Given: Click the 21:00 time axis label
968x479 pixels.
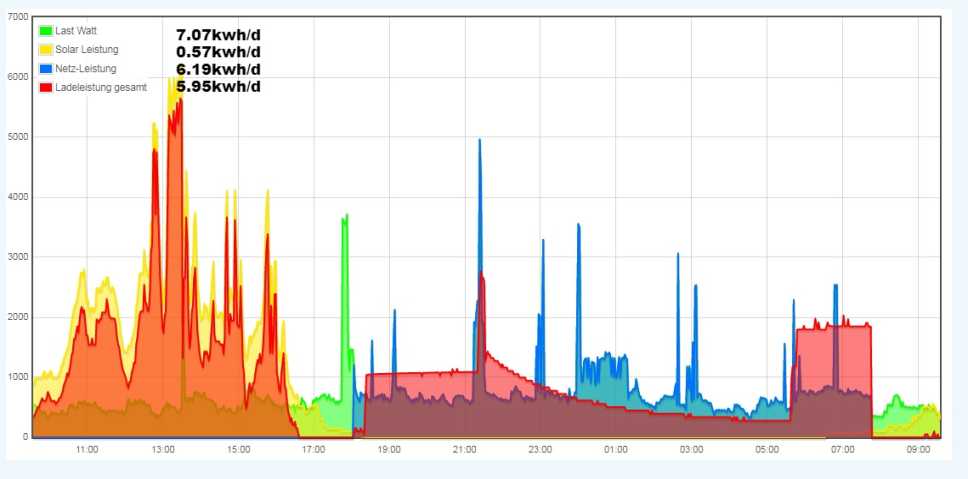Looking at the screenshot, I should pos(464,450).
